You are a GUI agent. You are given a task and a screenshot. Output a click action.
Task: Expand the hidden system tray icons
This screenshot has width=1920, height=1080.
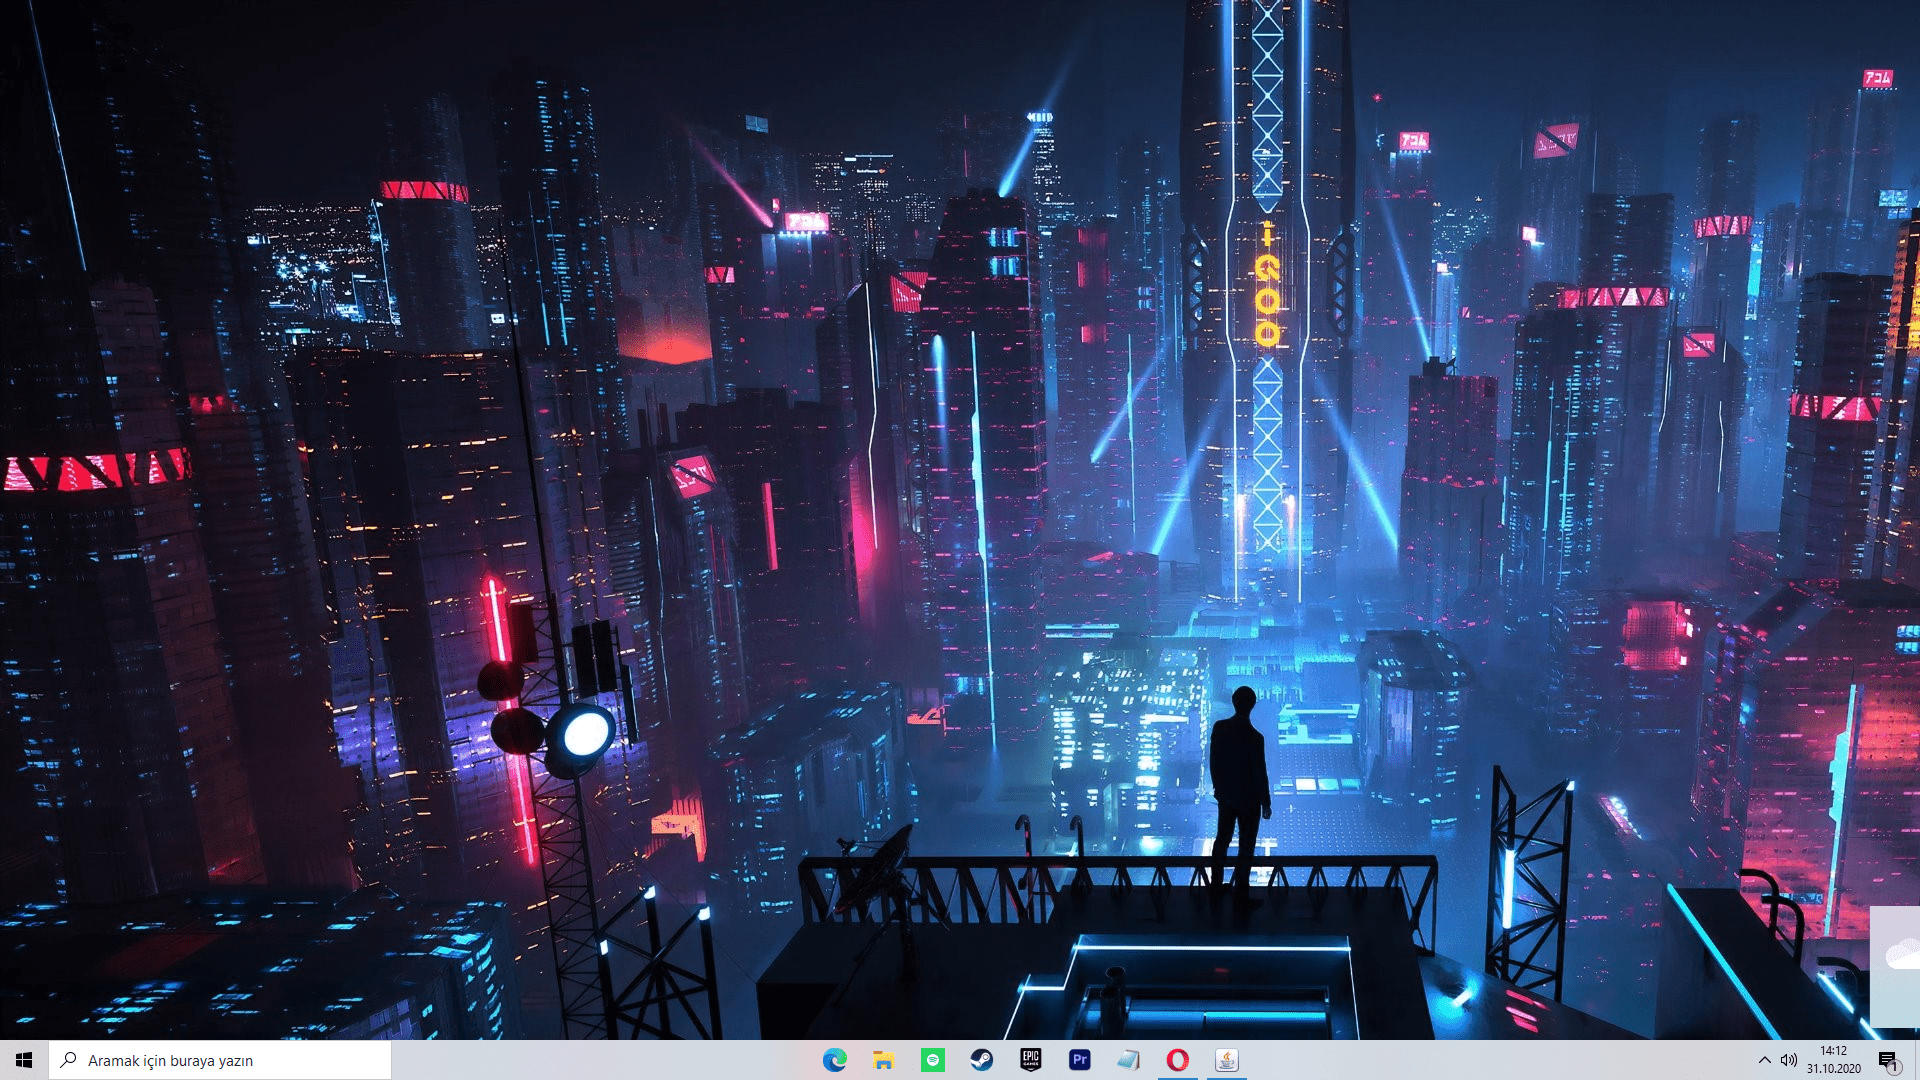coord(1764,1060)
